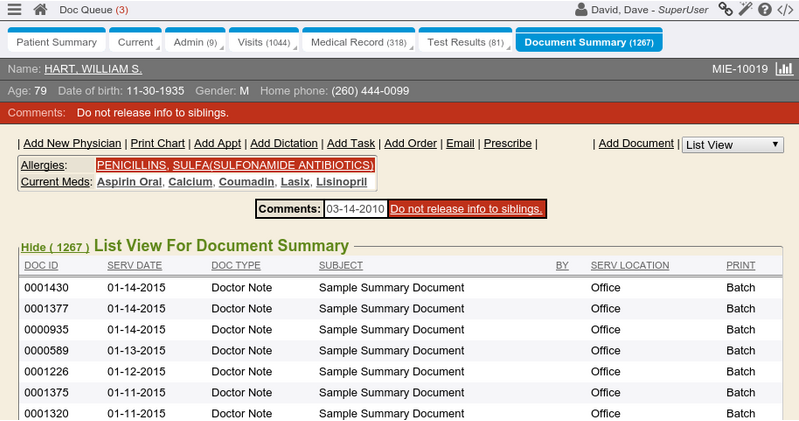
Task: Open the hamburger main menu
Action: tap(13, 10)
